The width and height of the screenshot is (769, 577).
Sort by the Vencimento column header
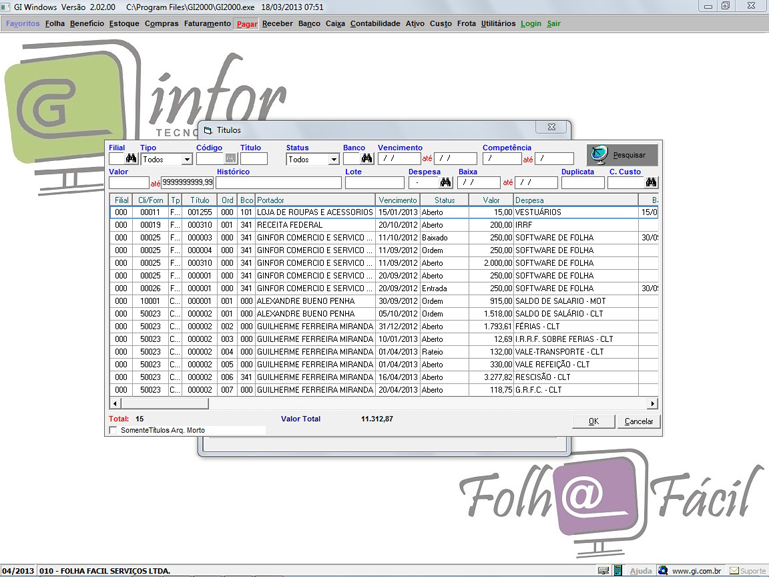point(398,200)
